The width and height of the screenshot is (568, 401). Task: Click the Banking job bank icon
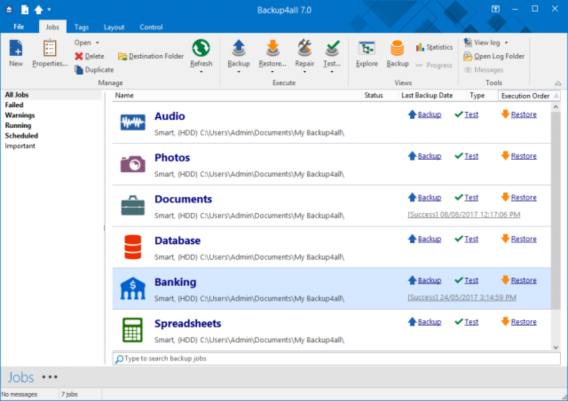[x=133, y=288]
